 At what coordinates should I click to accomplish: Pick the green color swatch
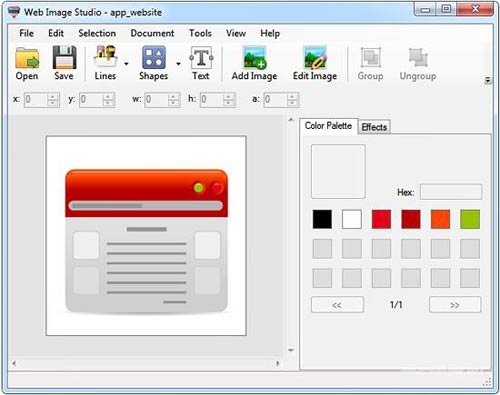coord(470,219)
